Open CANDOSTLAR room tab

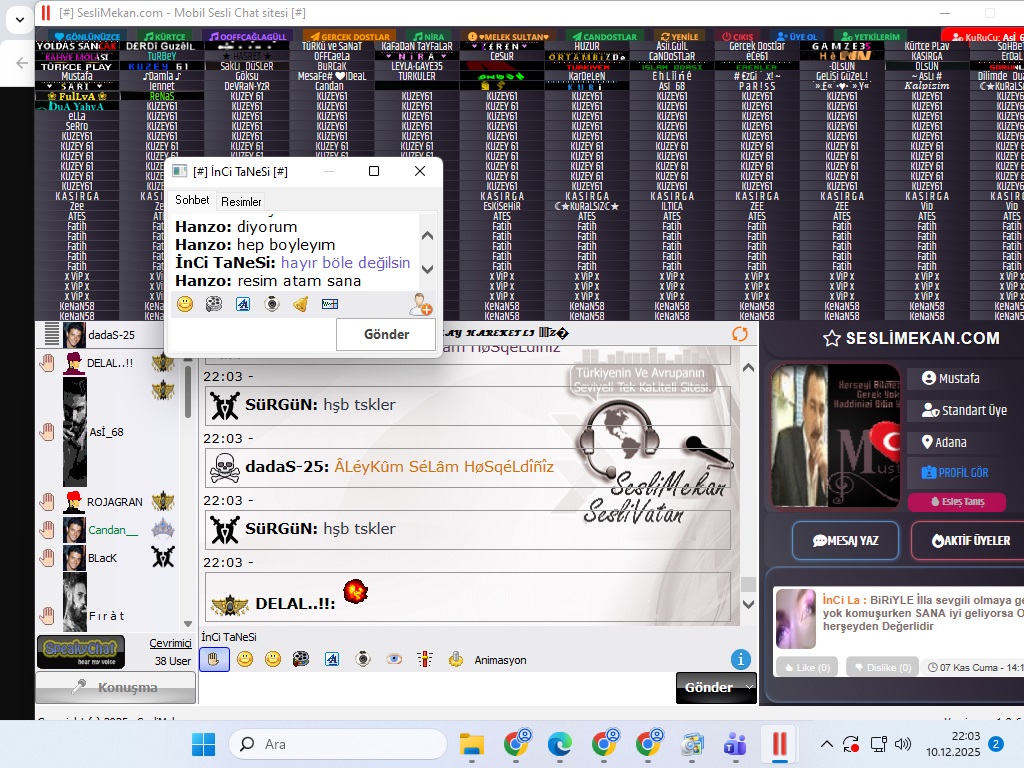(x=604, y=37)
